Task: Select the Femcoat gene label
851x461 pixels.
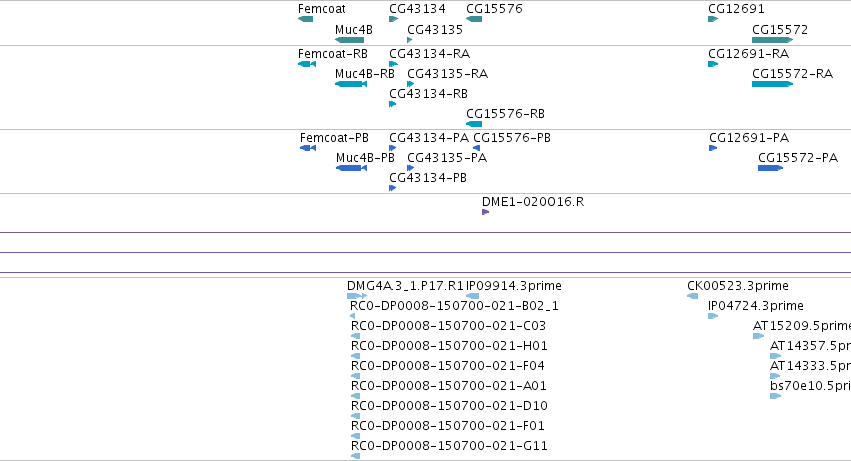Action: coord(321,9)
